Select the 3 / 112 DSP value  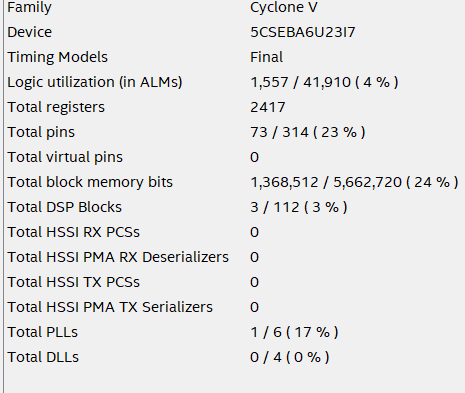click(299, 207)
